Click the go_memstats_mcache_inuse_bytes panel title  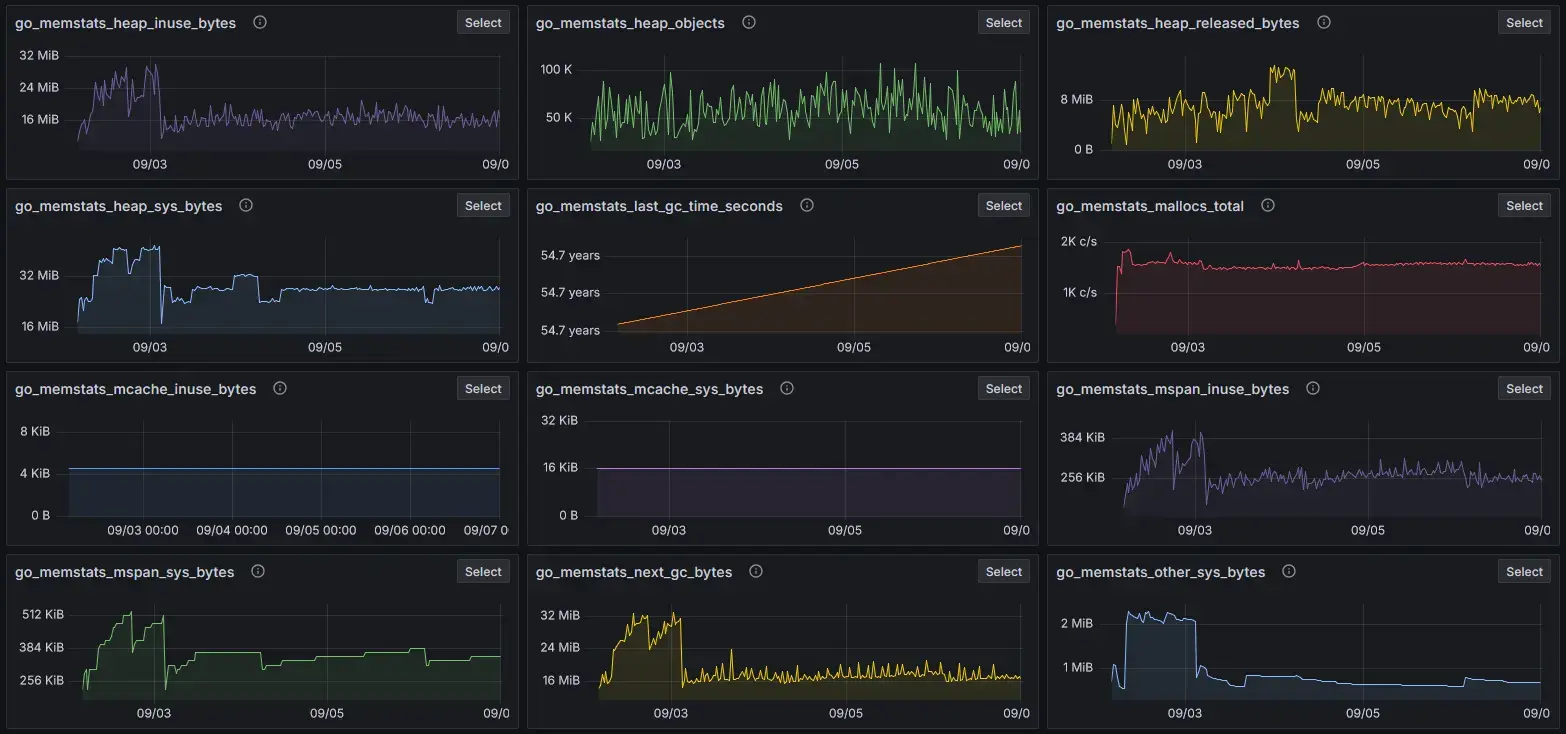136,389
